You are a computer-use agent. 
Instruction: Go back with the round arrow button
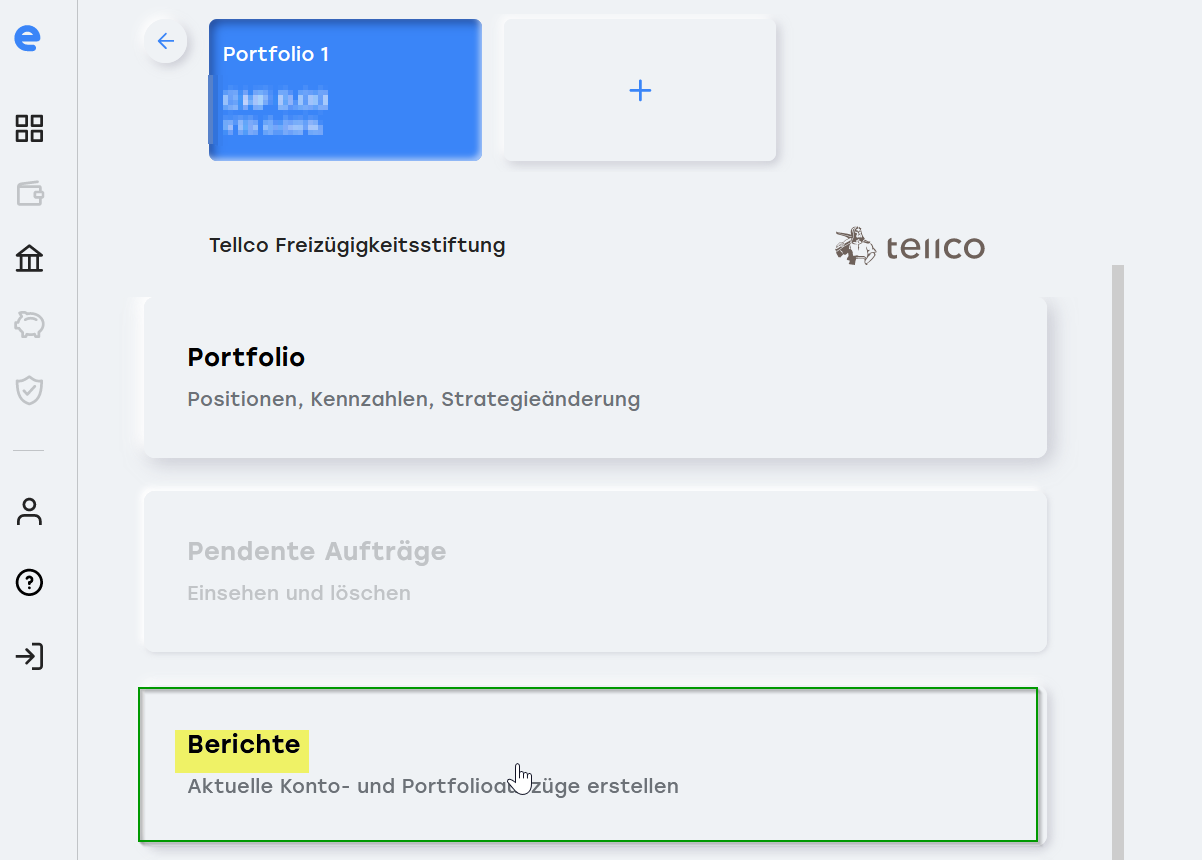coord(166,41)
